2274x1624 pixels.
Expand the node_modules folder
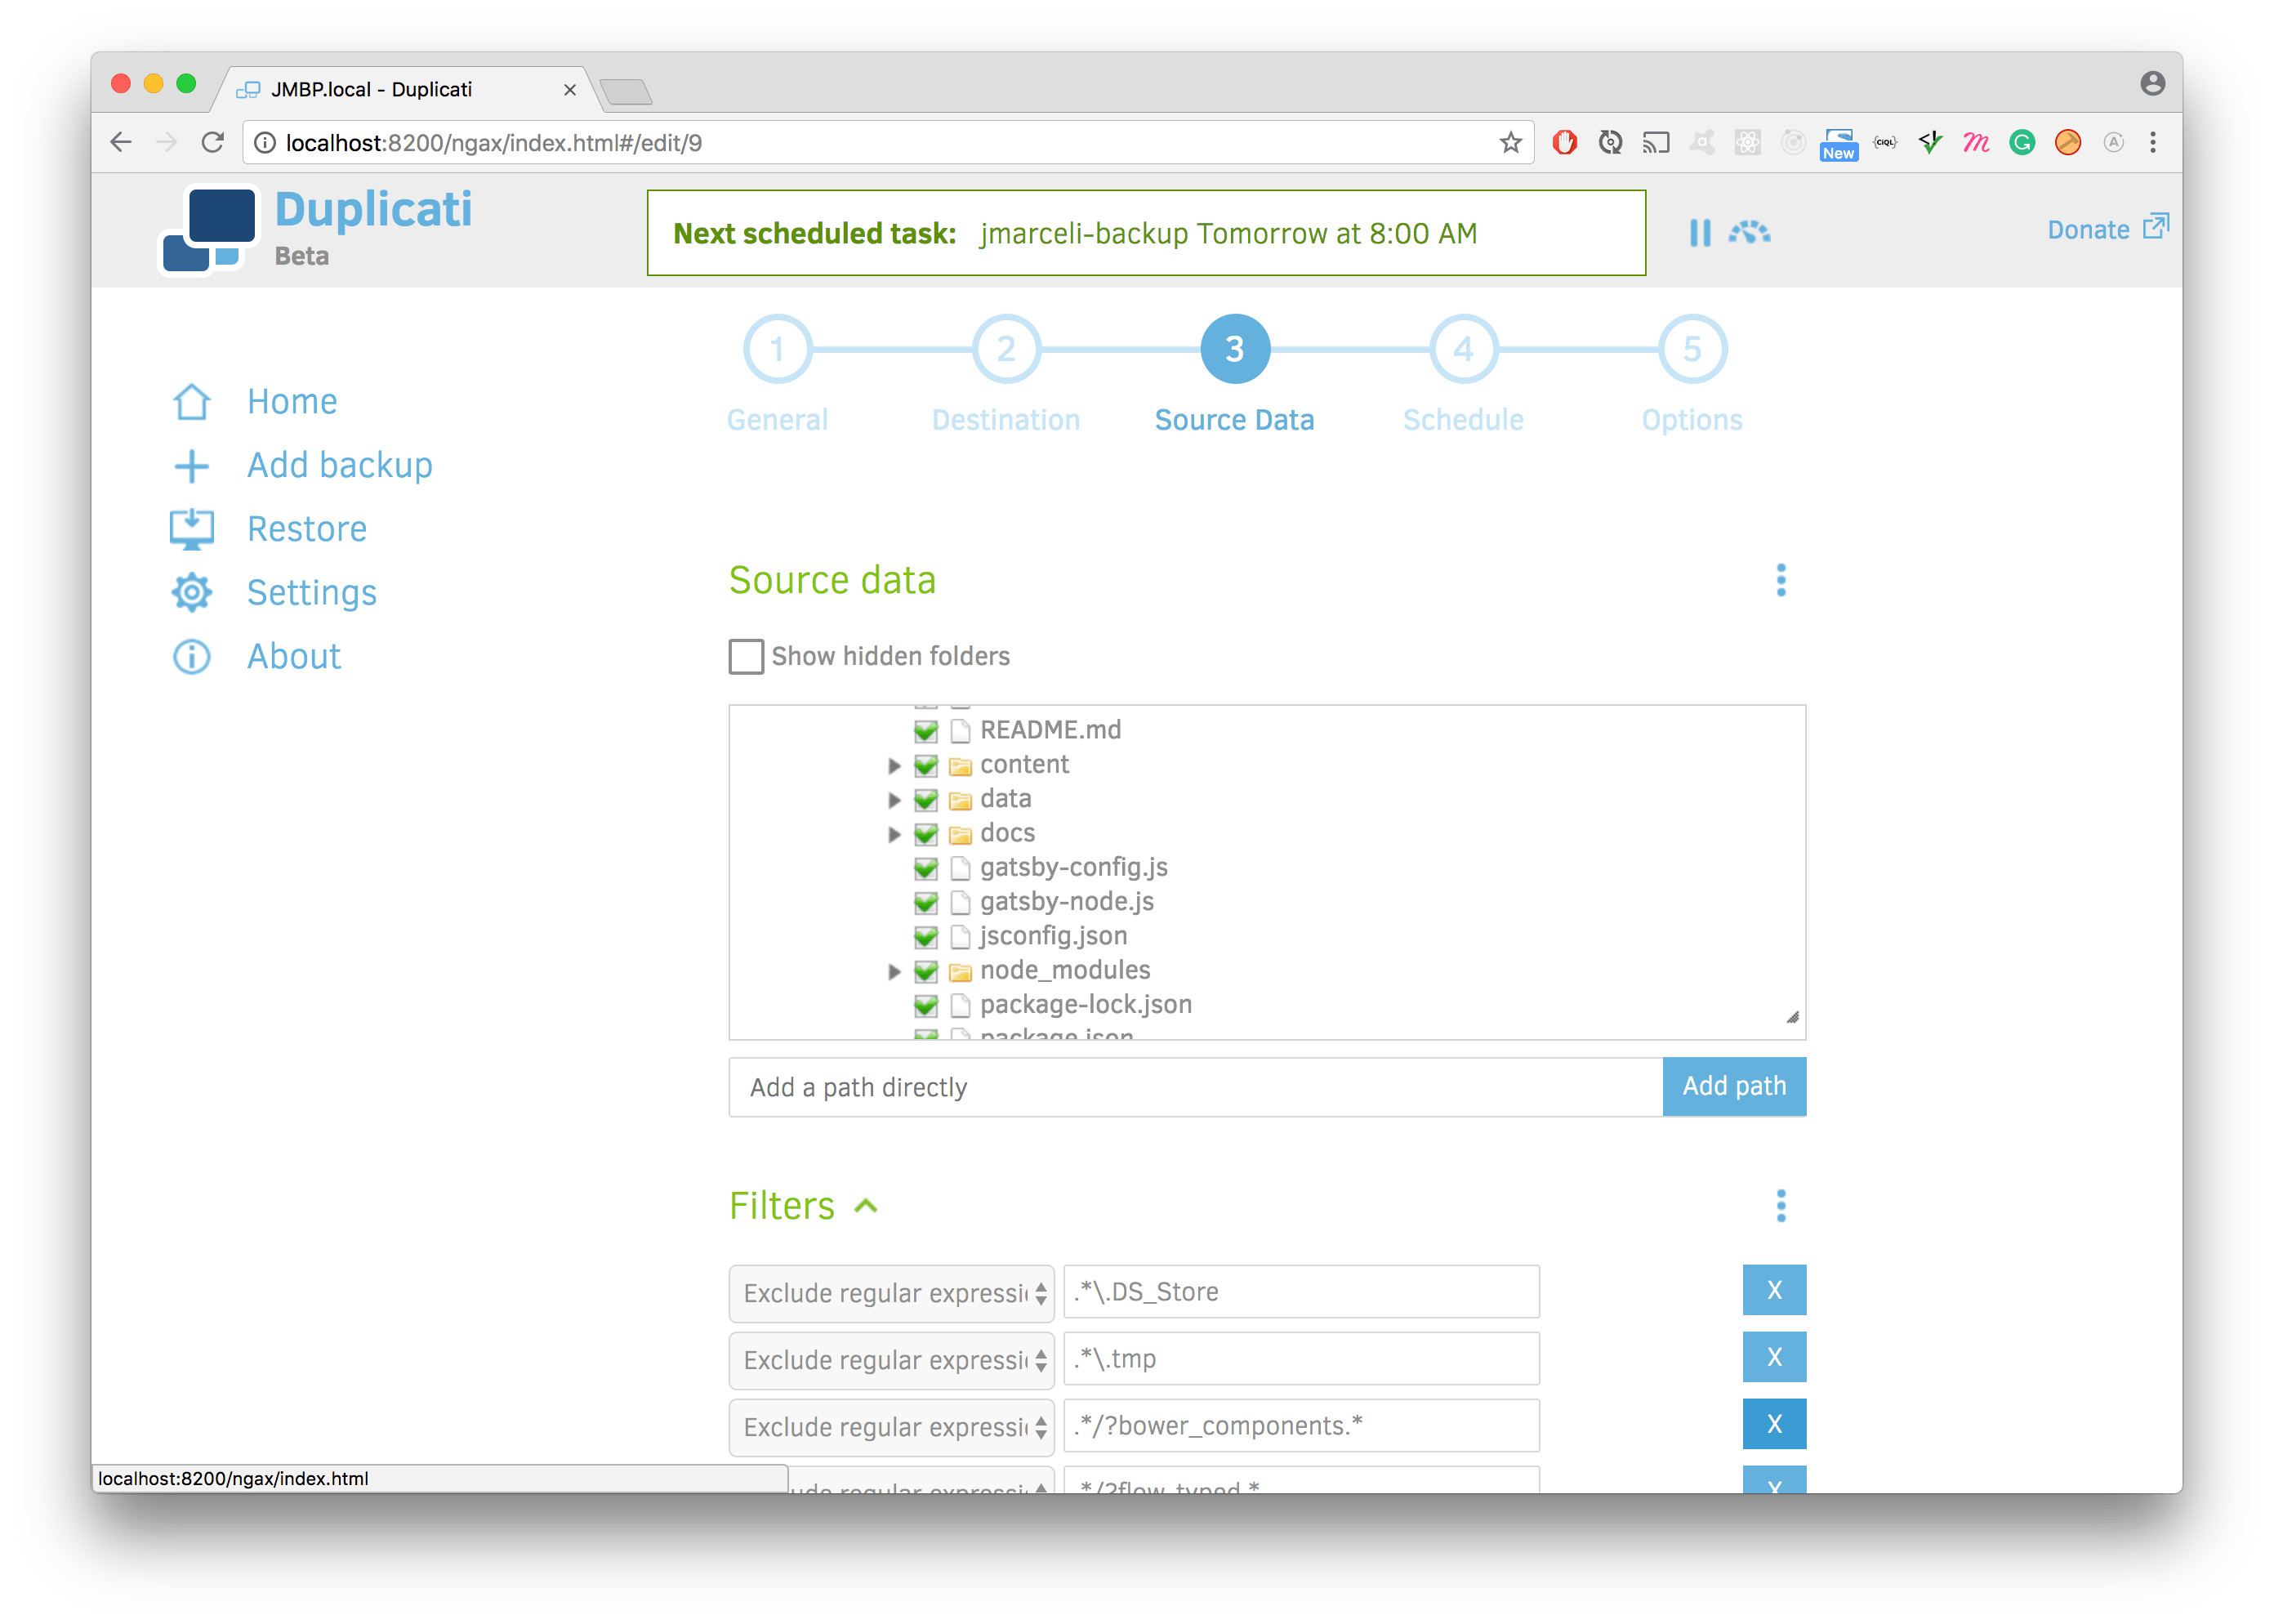click(894, 971)
